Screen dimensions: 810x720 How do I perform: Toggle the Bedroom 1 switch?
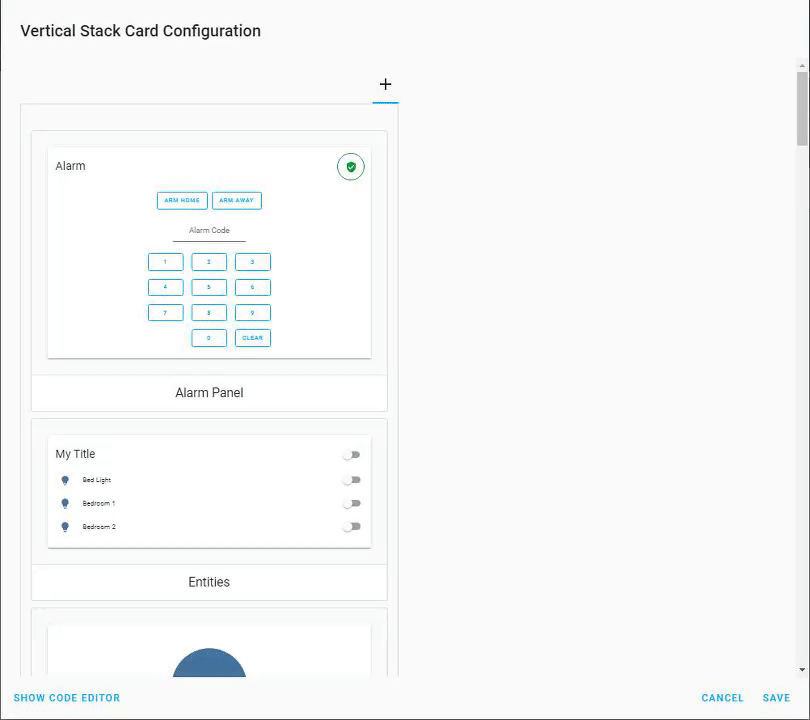351,503
